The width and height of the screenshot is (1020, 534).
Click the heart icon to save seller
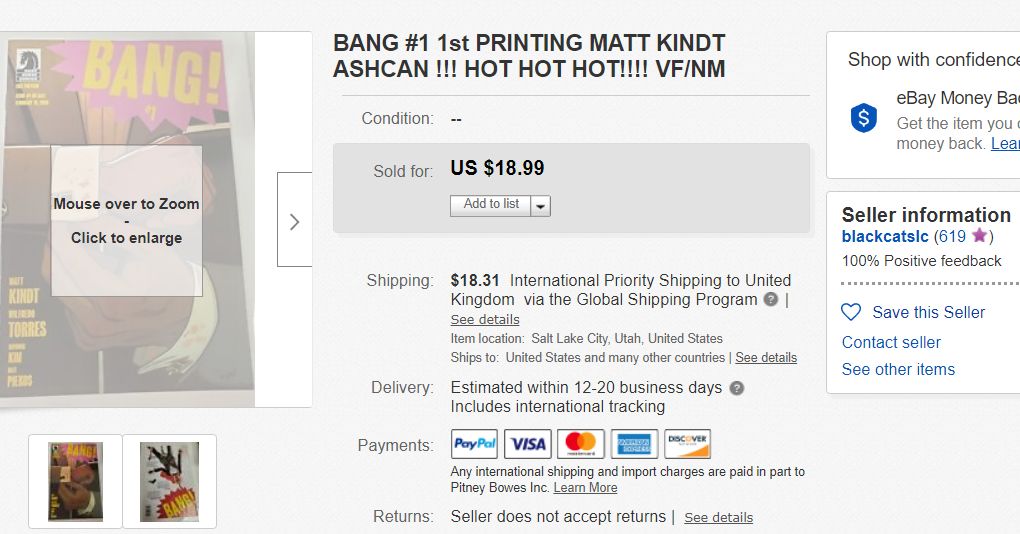click(851, 313)
